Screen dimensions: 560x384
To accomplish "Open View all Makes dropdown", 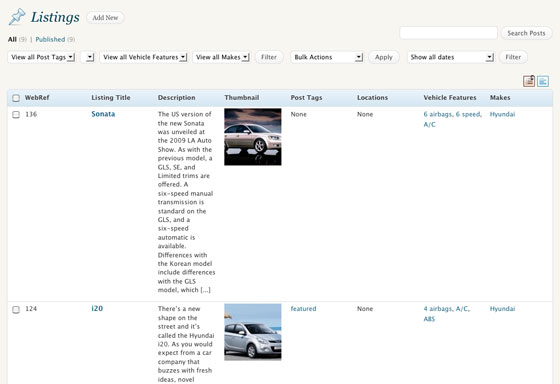I will pyautogui.click(x=221, y=57).
